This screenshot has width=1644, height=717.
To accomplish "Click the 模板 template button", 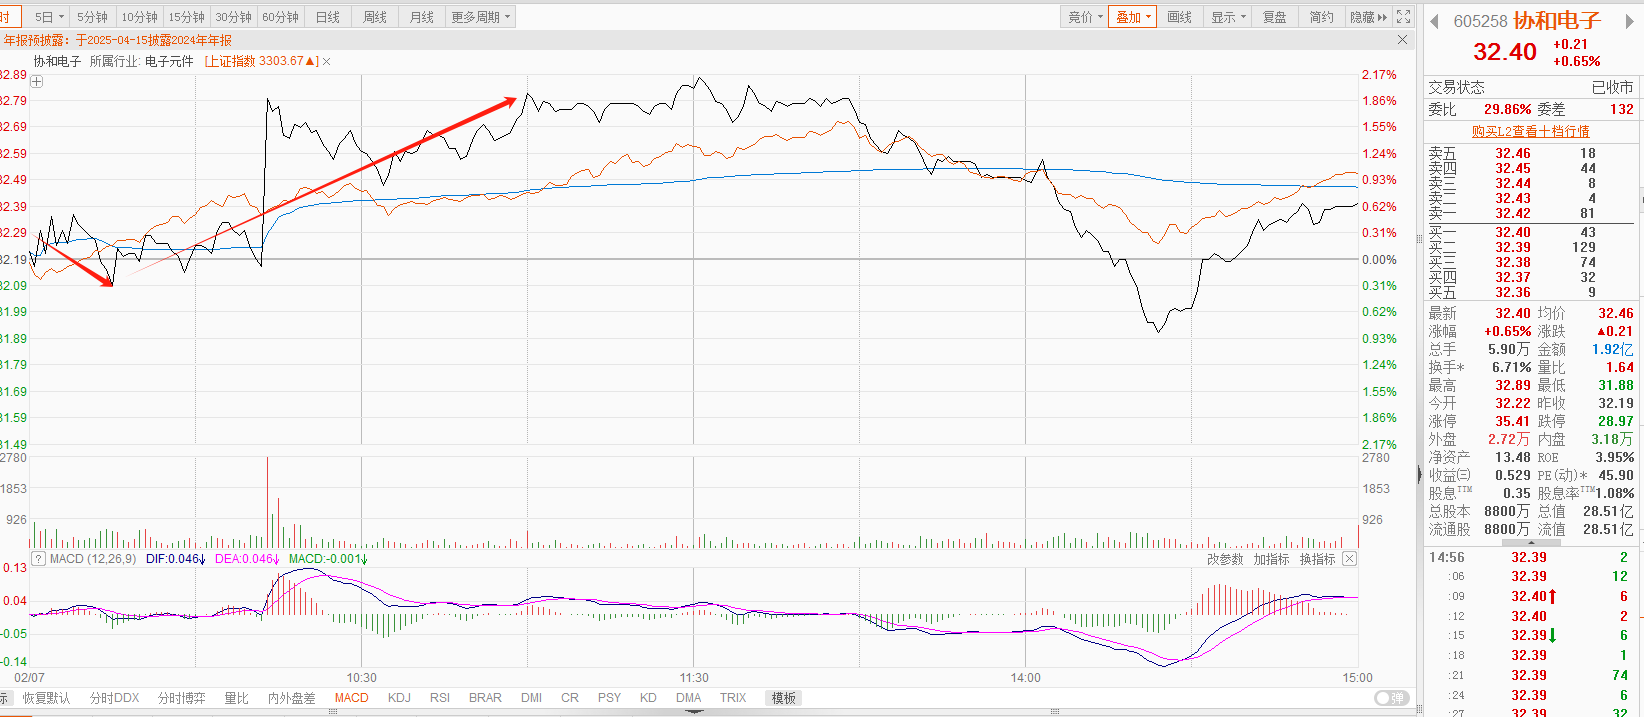I will pyautogui.click(x=784, y=698).
